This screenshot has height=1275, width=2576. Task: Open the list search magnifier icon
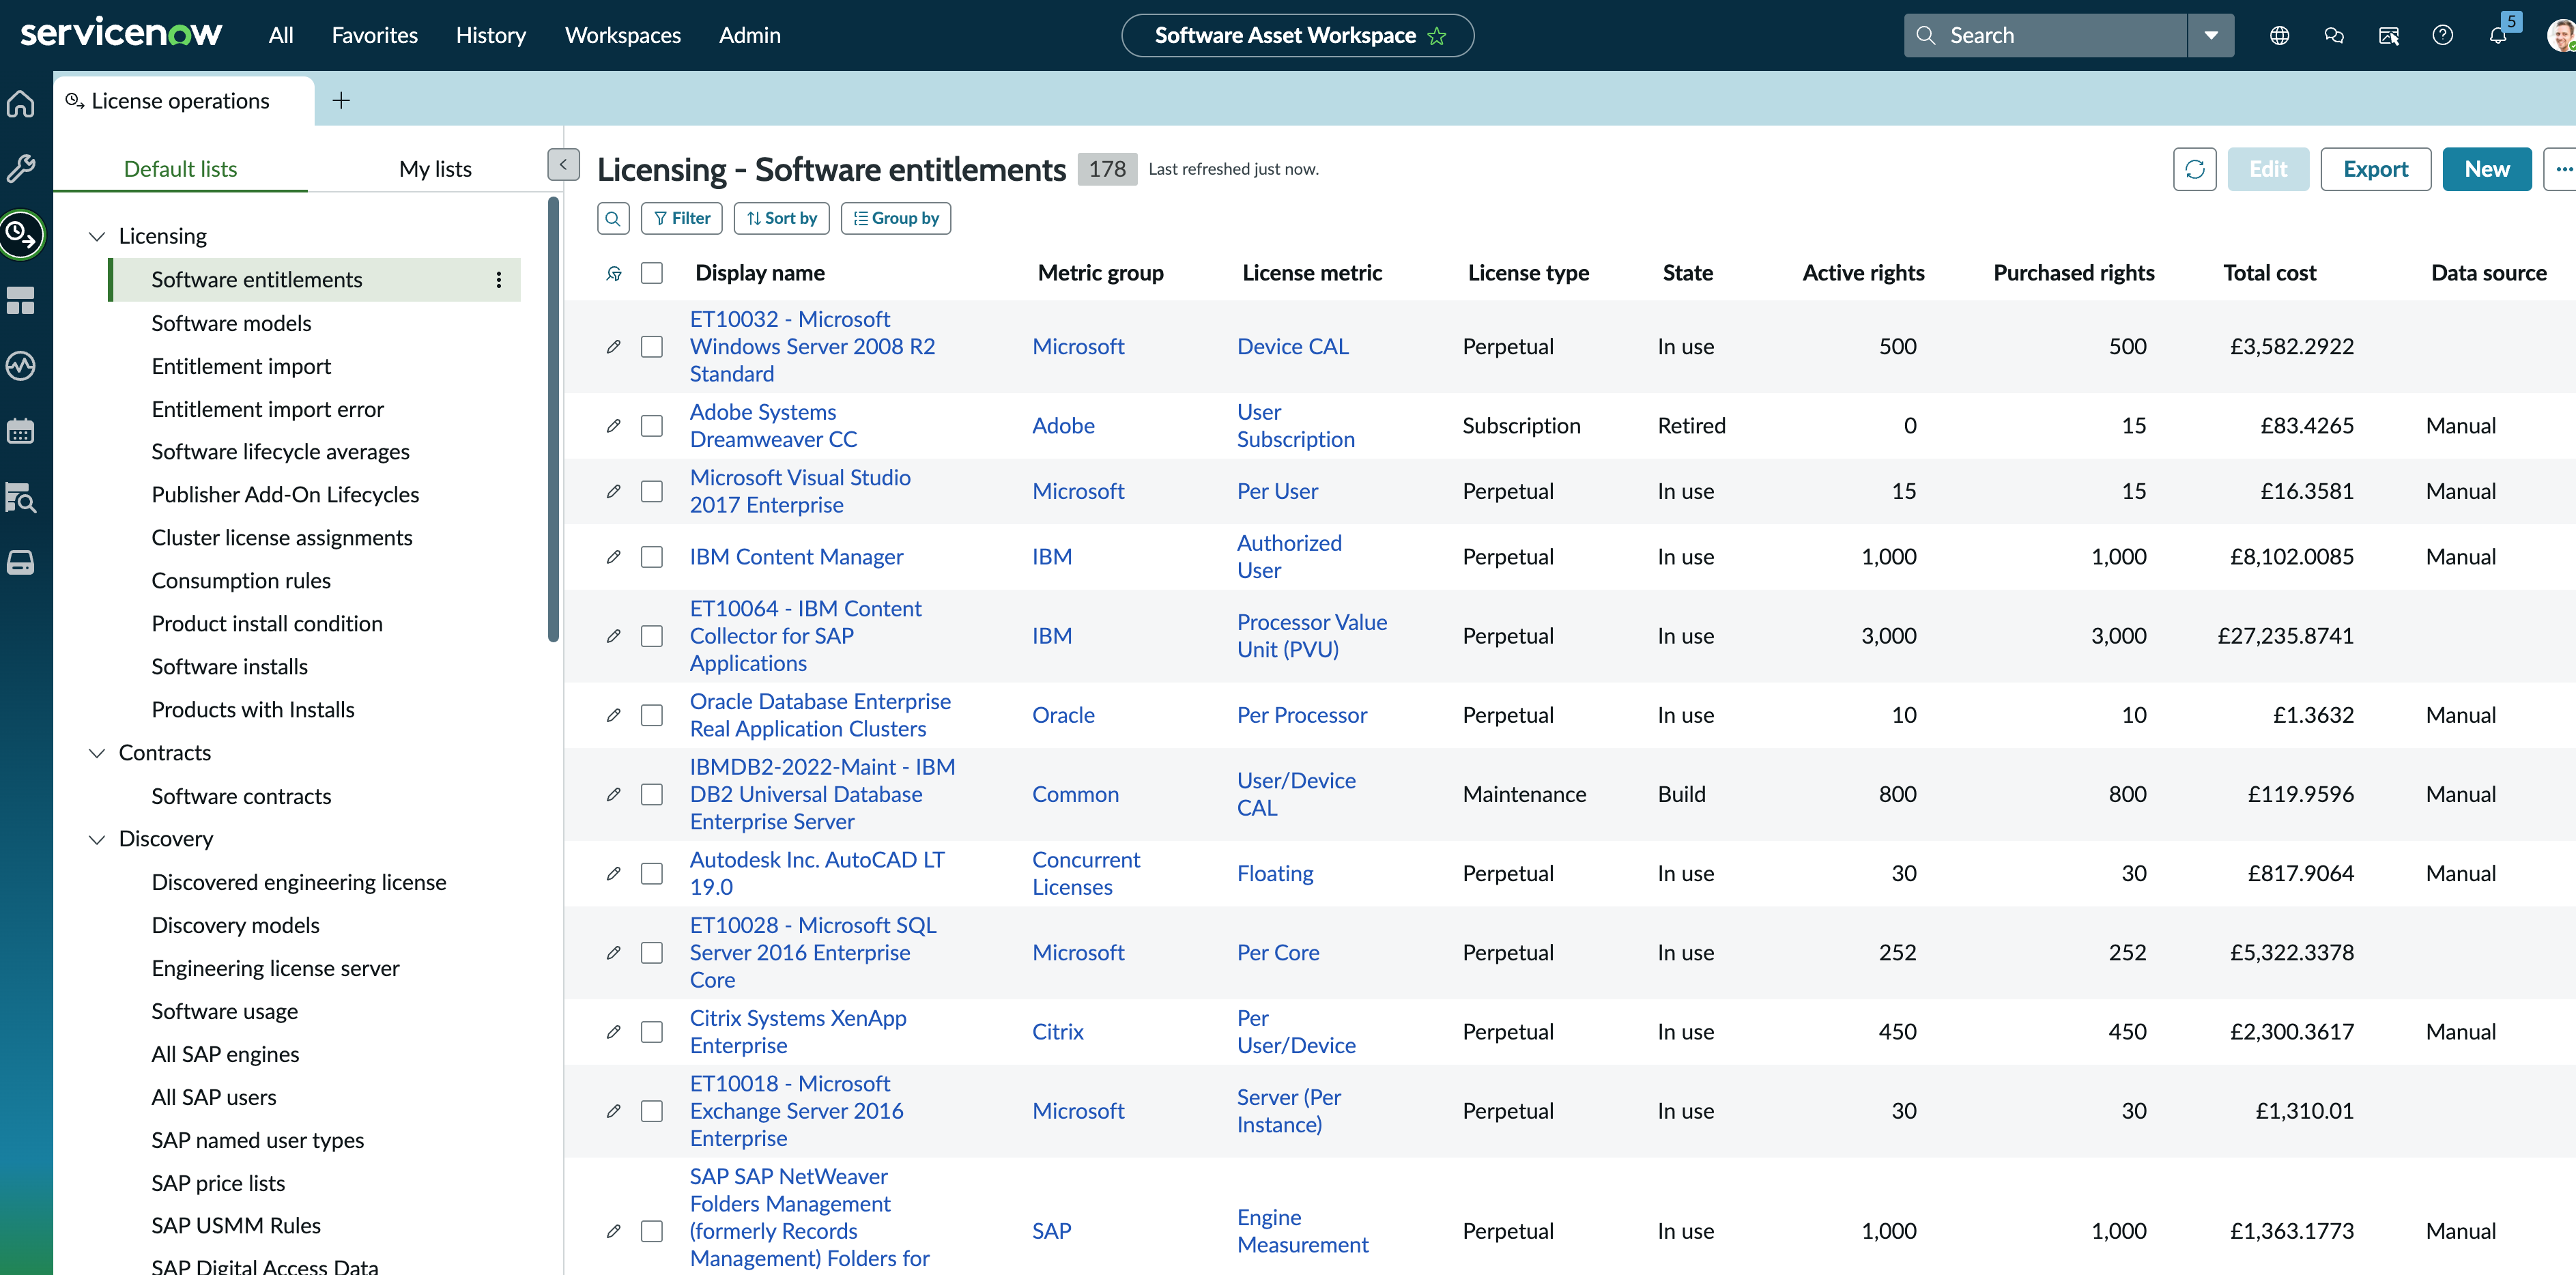[x=613, y=218]
